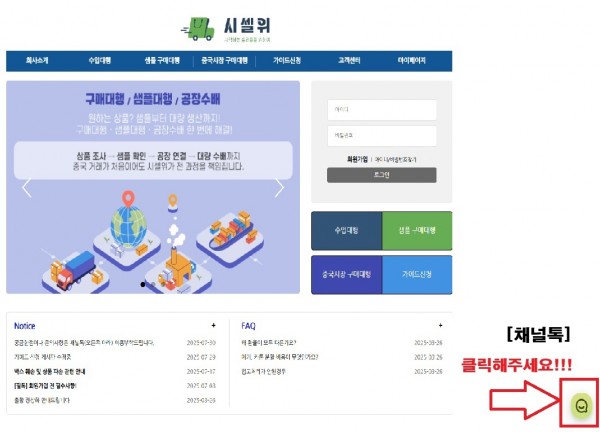Go to 샘플 구매대행 menu
This screenshot has height=432, width=600.
point(162,60)
